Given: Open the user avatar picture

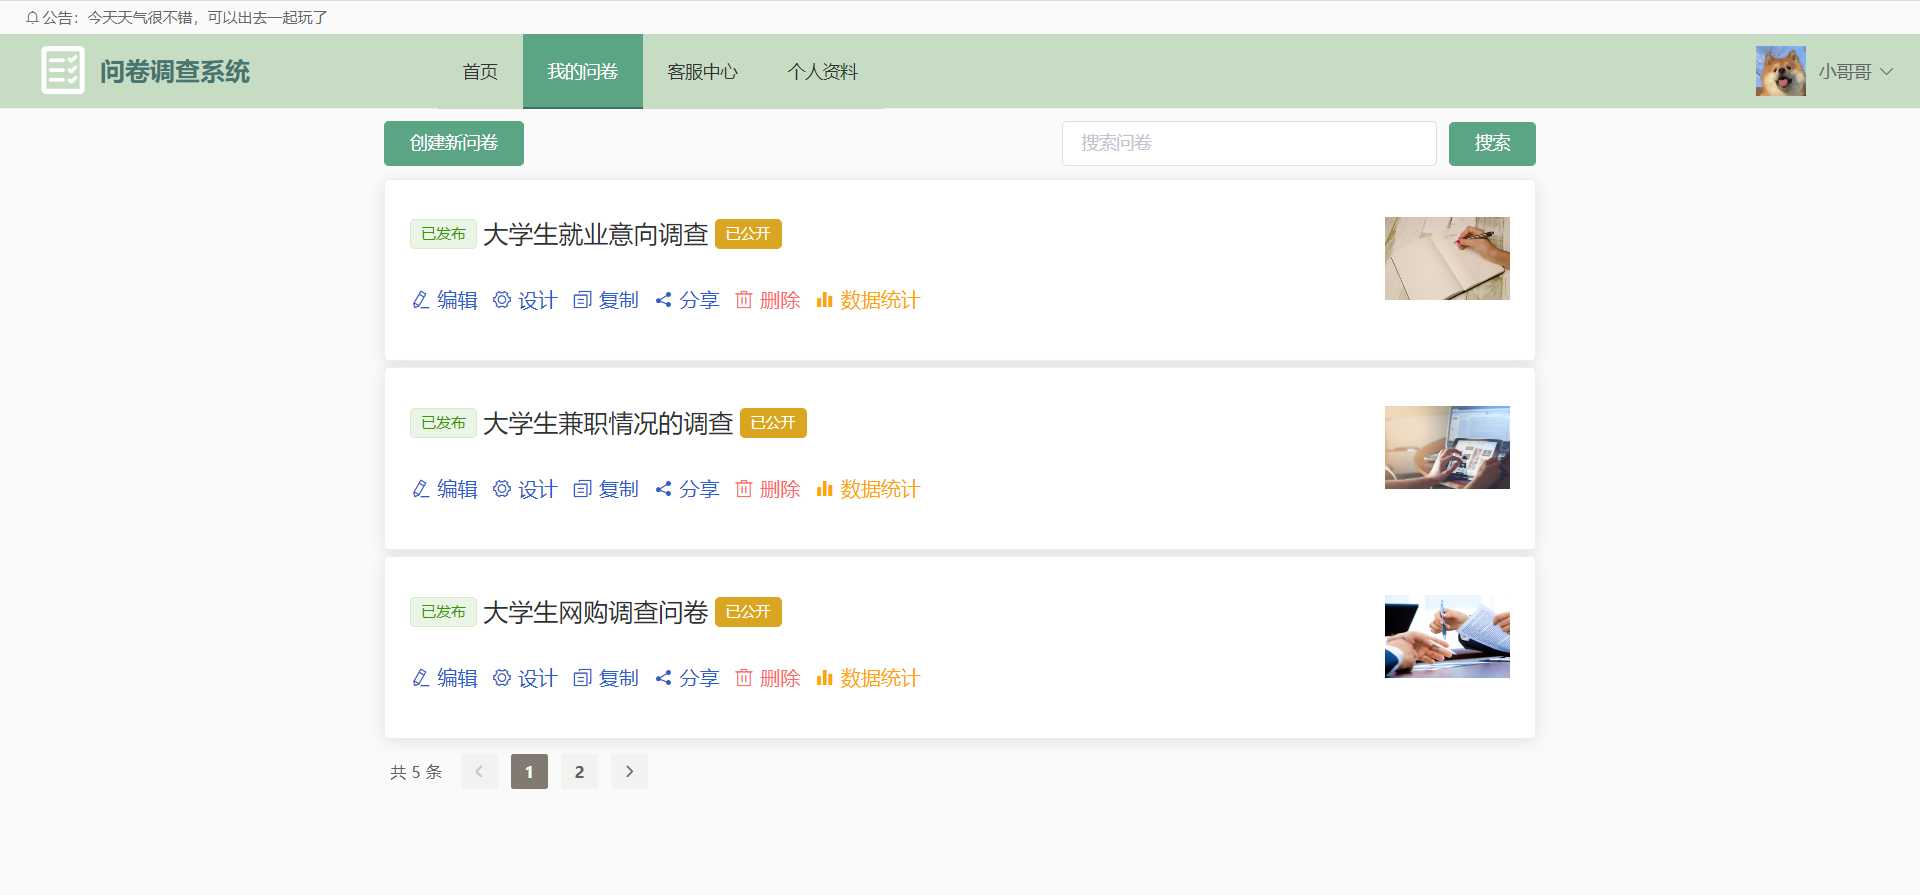Looking at the screenshot, I should click(1781, 71).
